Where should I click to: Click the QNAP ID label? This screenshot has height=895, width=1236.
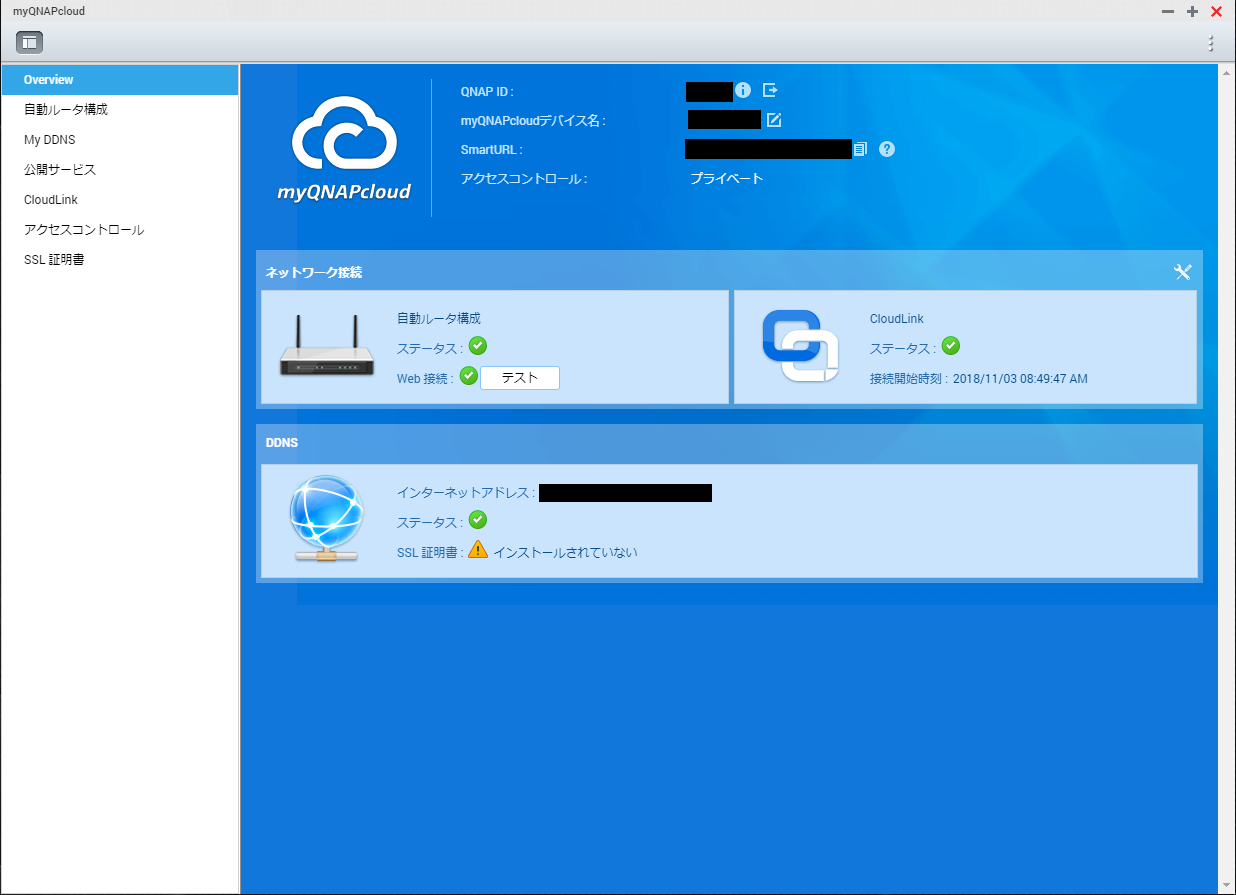(487, 91)
